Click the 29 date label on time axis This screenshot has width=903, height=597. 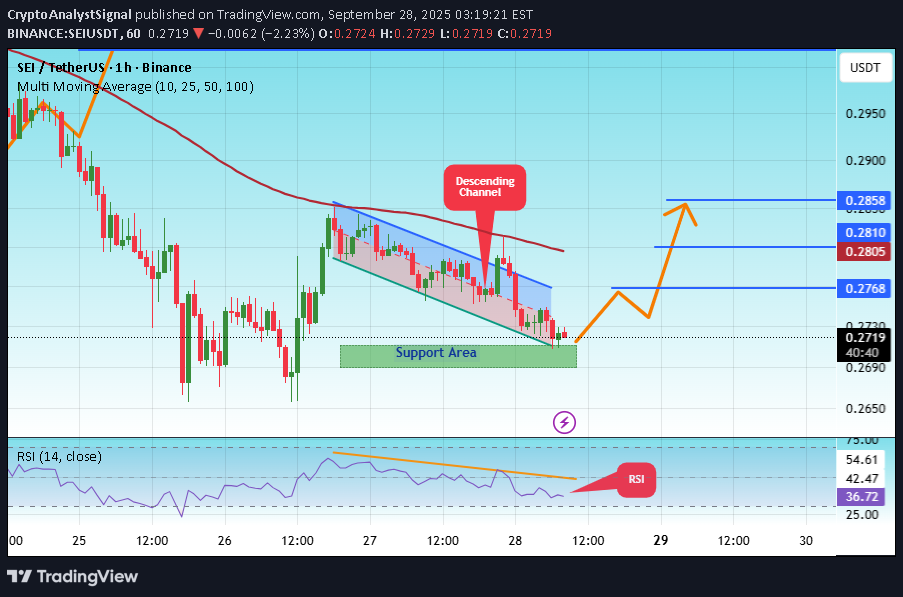pyautogui.click(x=661, y=540)
